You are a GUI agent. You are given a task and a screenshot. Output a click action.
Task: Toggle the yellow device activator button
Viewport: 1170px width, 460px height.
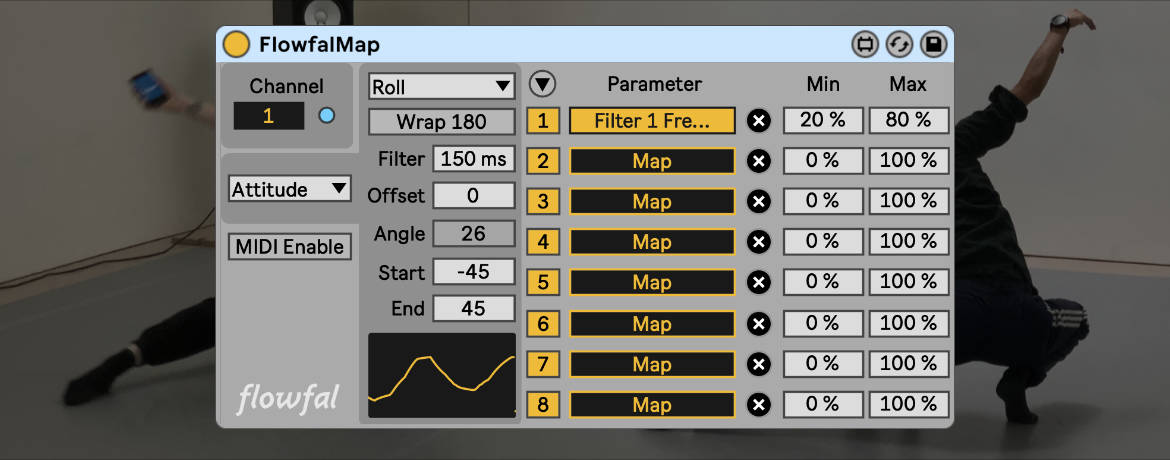coord(236,44)
